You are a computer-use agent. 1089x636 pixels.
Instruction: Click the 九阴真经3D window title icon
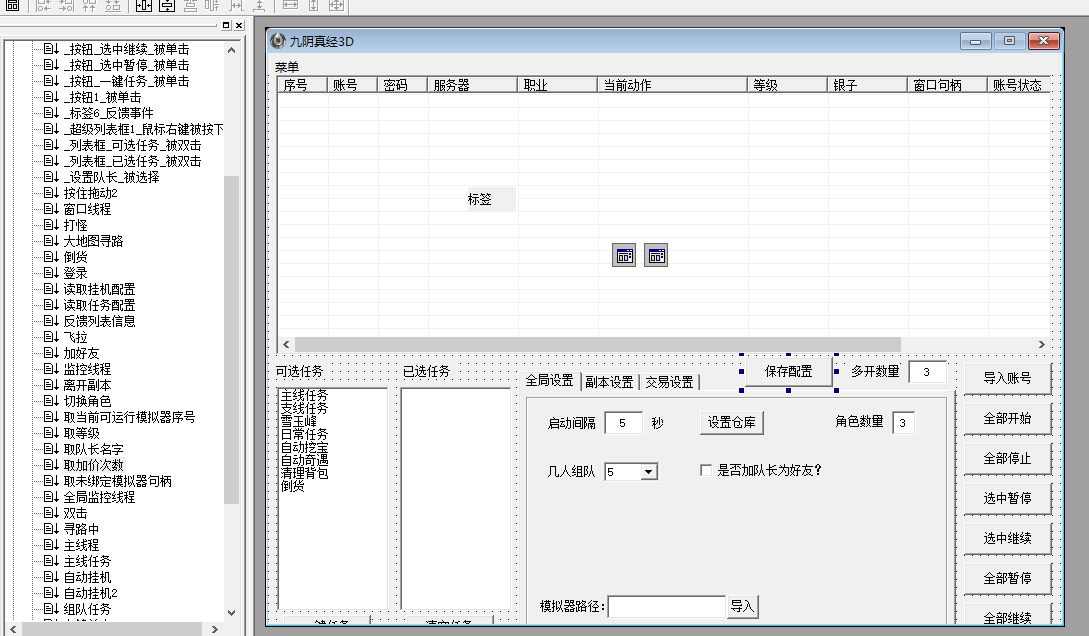278,41
